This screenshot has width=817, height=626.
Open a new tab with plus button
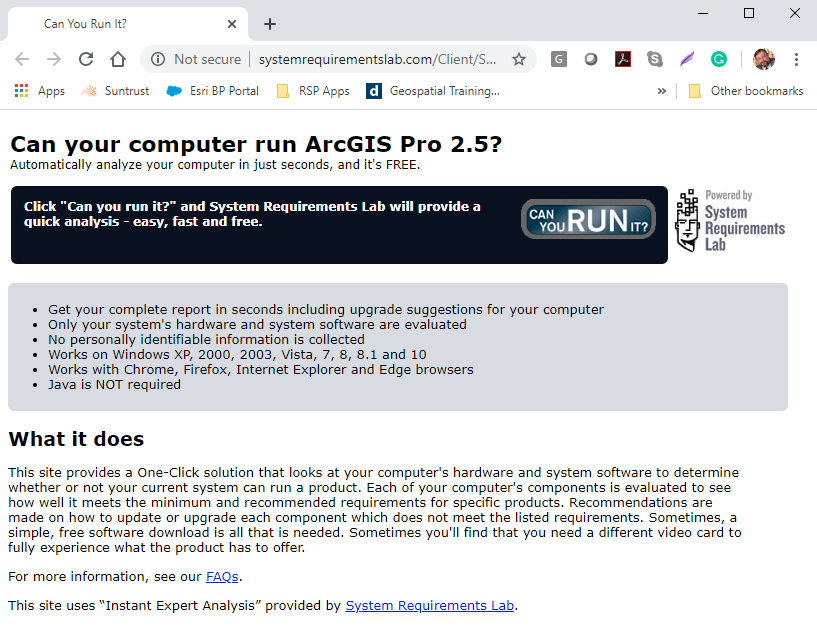point(270,24)
